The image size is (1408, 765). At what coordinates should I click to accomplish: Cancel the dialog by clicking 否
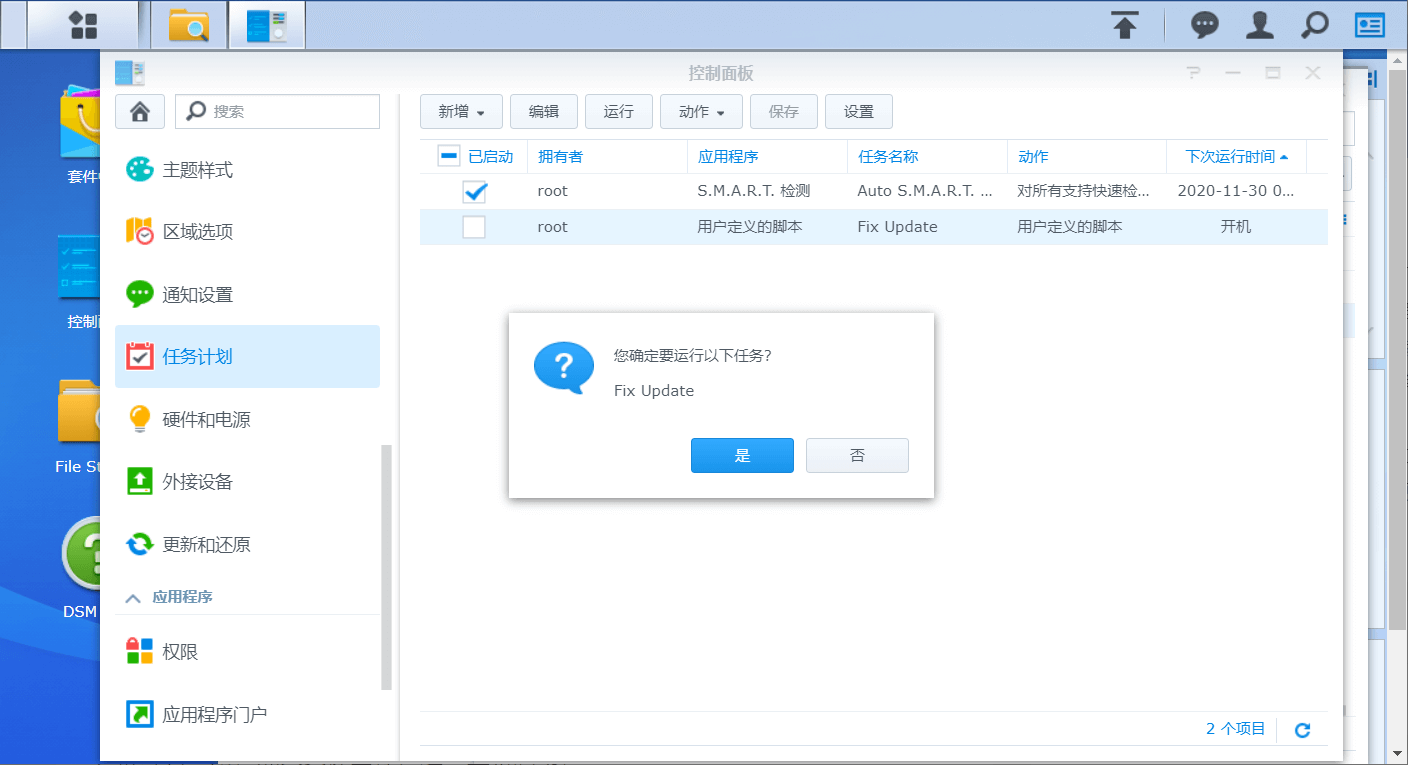coord(857,455)
